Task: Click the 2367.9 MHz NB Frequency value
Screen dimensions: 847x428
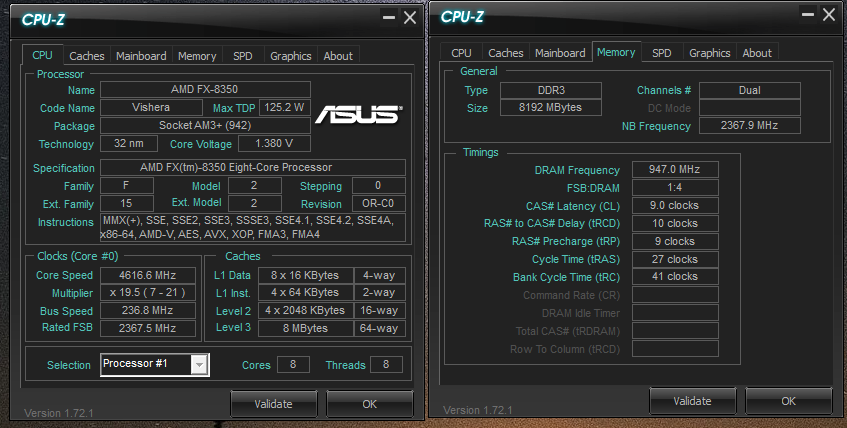Action: coord(750,125)
